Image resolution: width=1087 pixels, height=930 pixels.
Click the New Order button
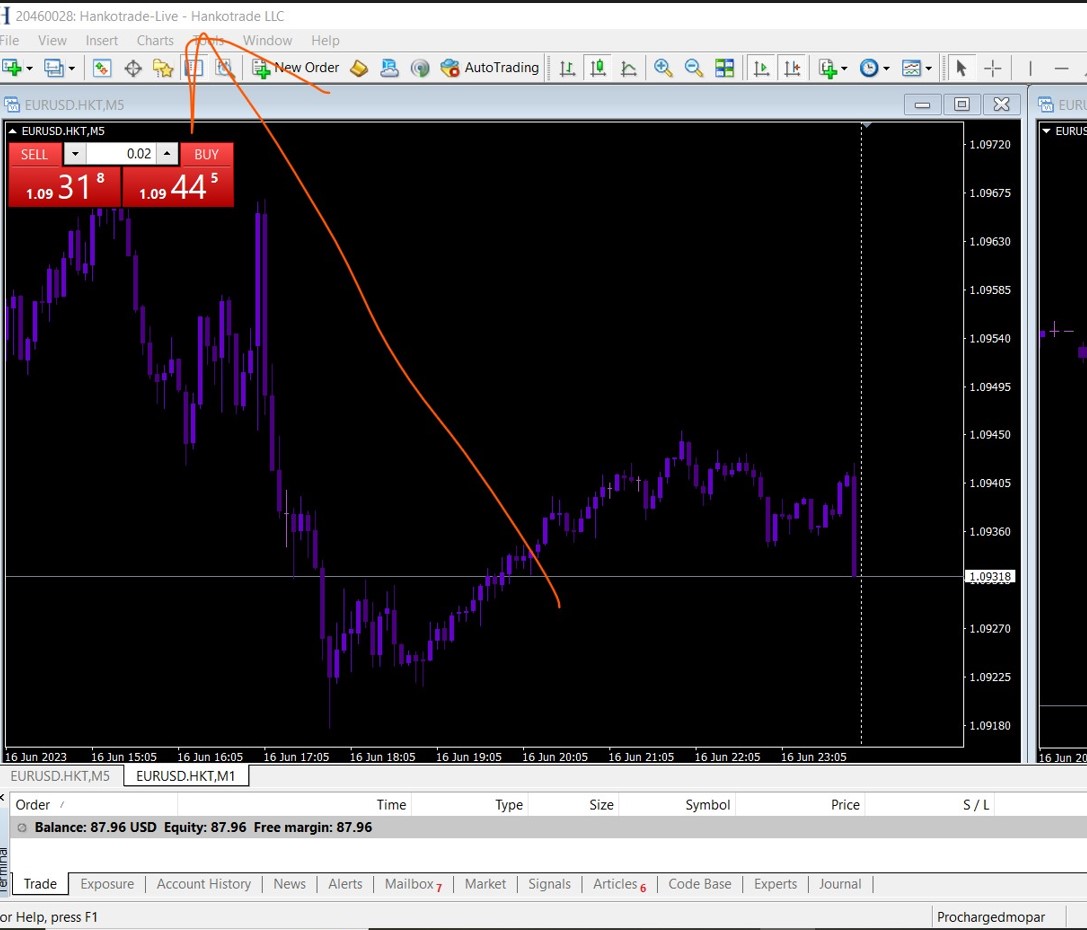(296, 68)
